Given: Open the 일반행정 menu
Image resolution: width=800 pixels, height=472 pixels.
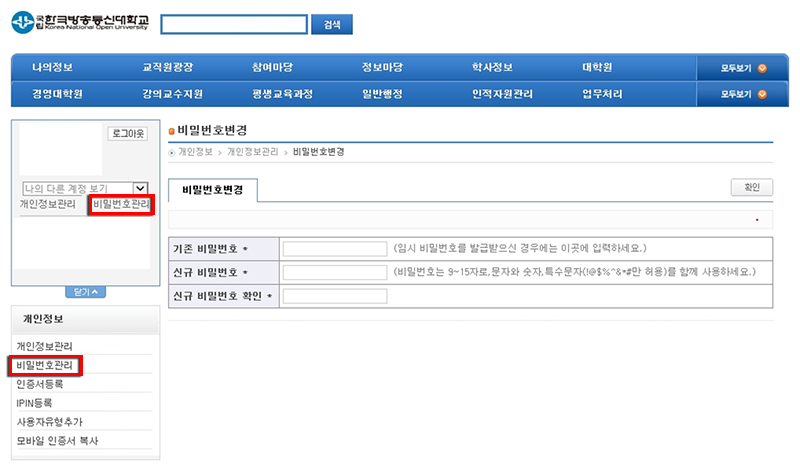Looking at the screenshot, I should tap(382, 94).
